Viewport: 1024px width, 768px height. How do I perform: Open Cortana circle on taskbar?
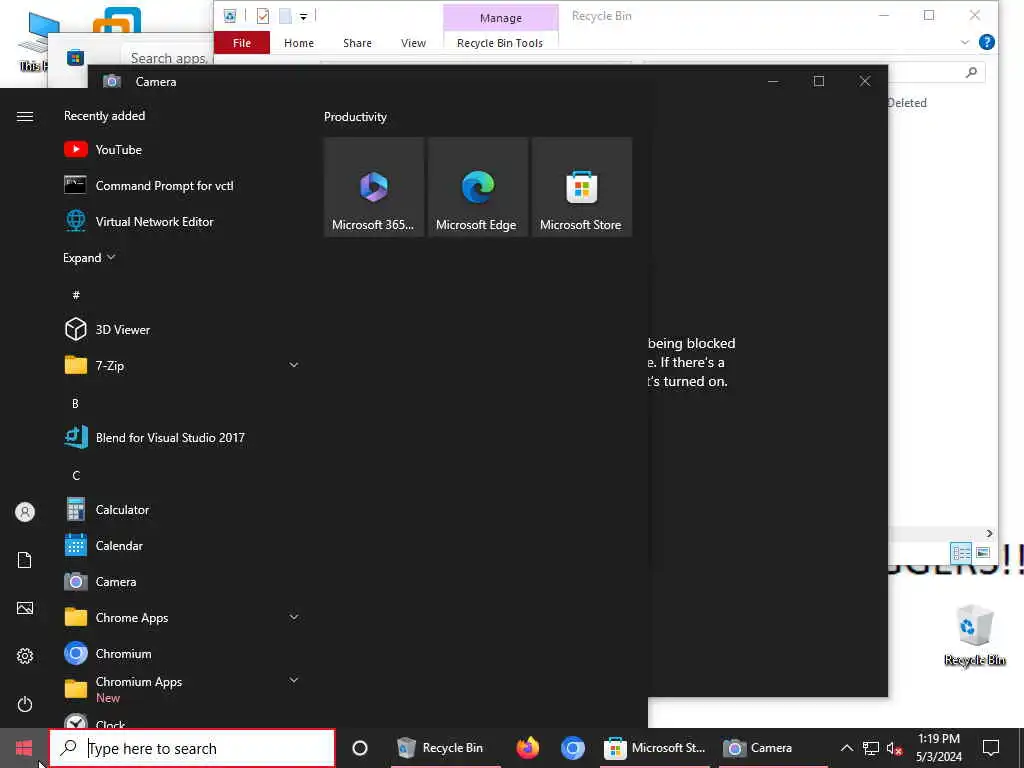click(360, 748)
